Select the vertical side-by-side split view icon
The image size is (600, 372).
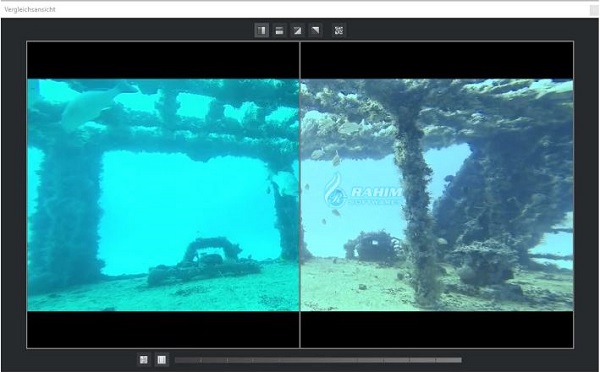261,30
